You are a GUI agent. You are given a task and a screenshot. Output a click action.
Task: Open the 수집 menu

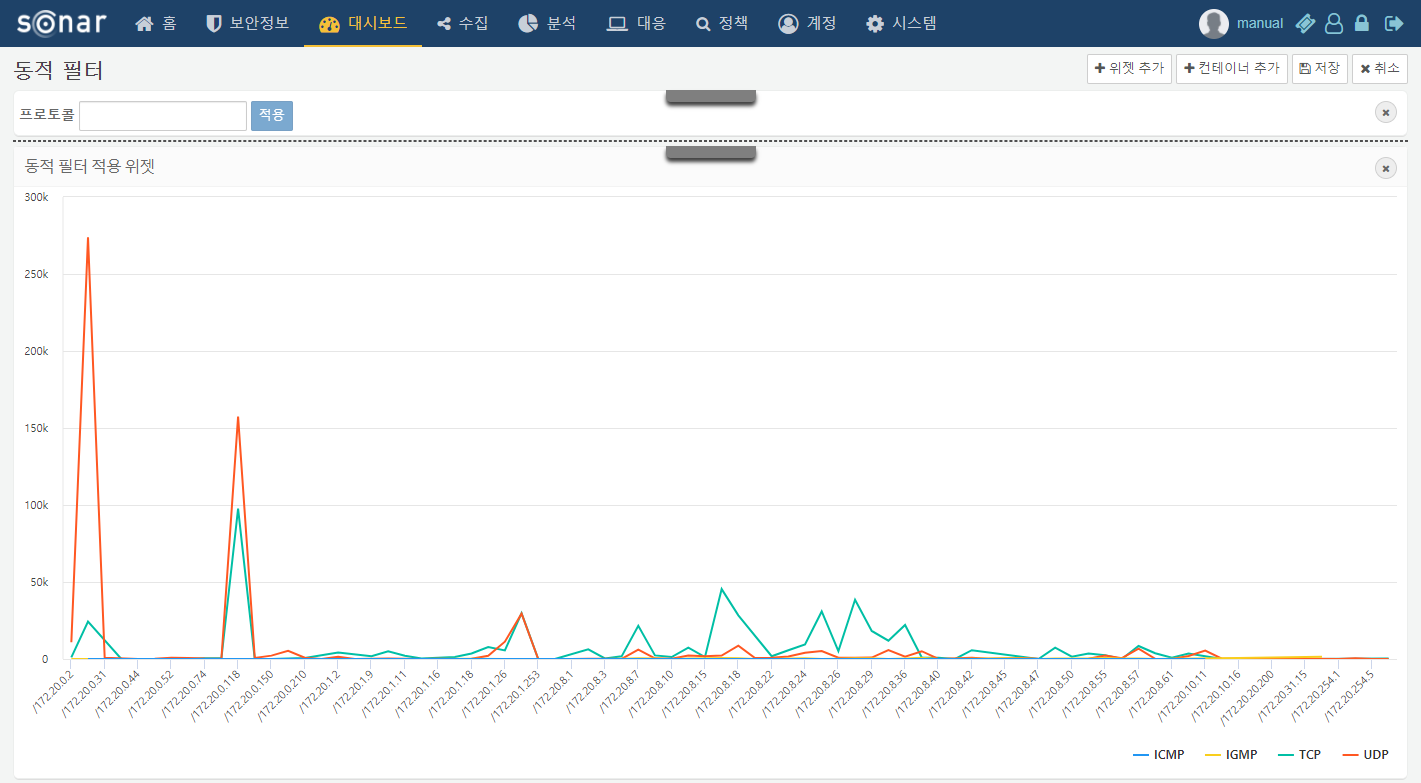[x=463, y=23]
